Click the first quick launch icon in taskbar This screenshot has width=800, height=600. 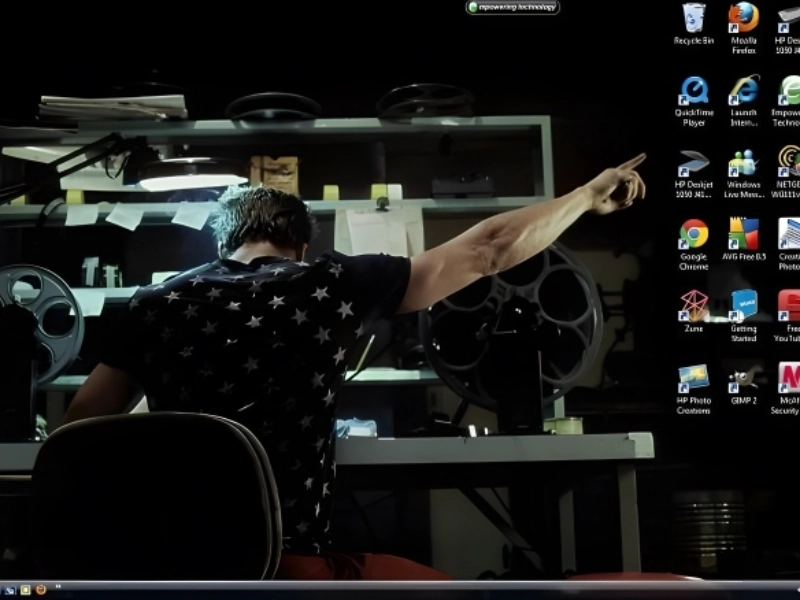[x=9, y=590]
